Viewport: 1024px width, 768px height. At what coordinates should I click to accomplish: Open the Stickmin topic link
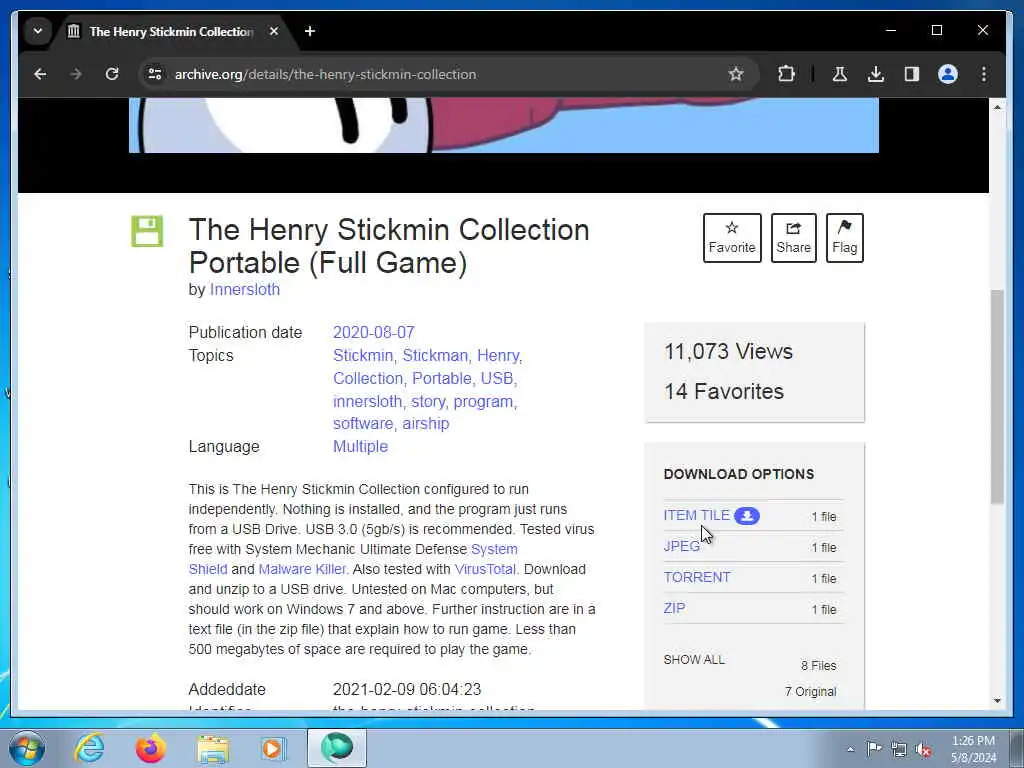pos(362,355)
